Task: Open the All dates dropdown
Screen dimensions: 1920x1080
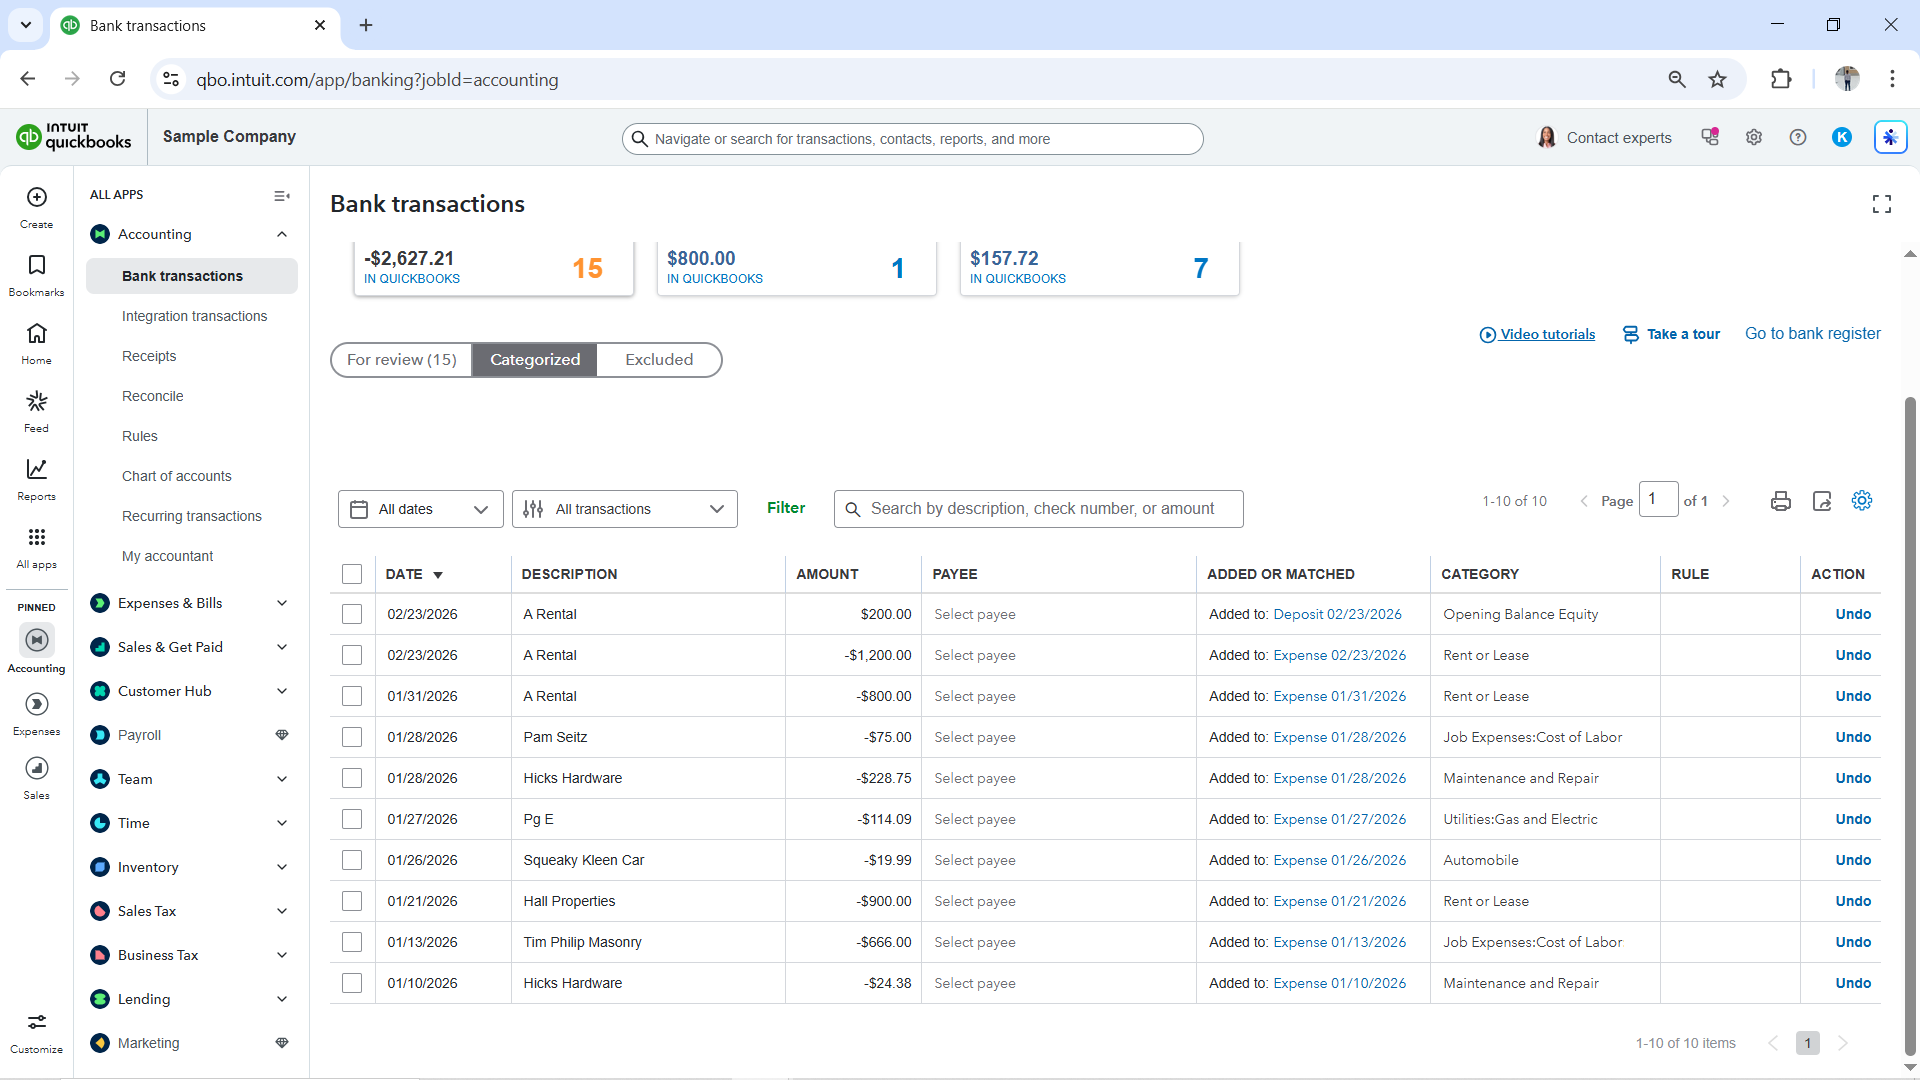Action: click(x=420, y=509)
